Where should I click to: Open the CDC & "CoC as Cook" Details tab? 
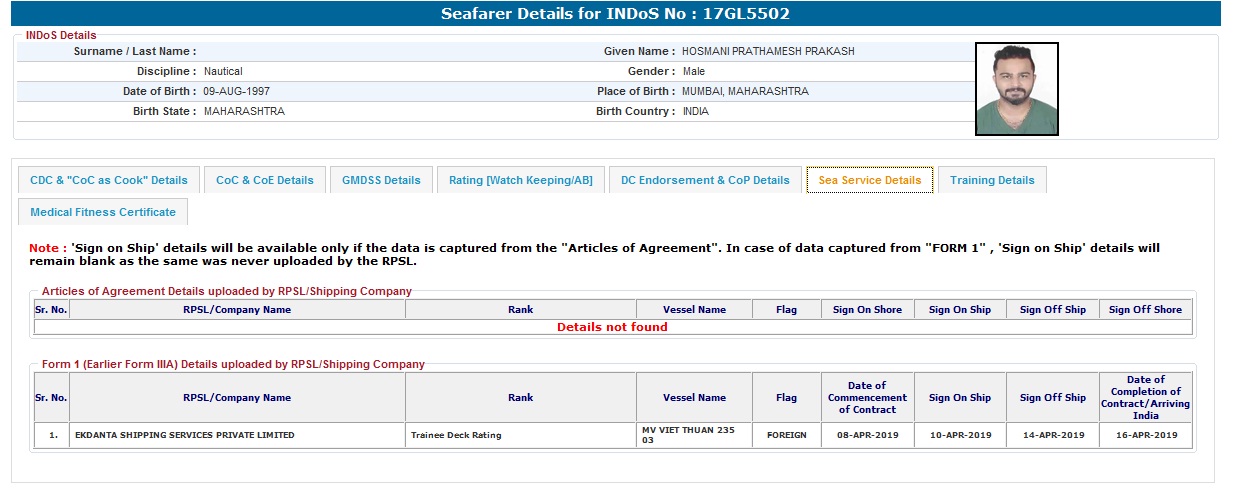(x=109, y=180)
